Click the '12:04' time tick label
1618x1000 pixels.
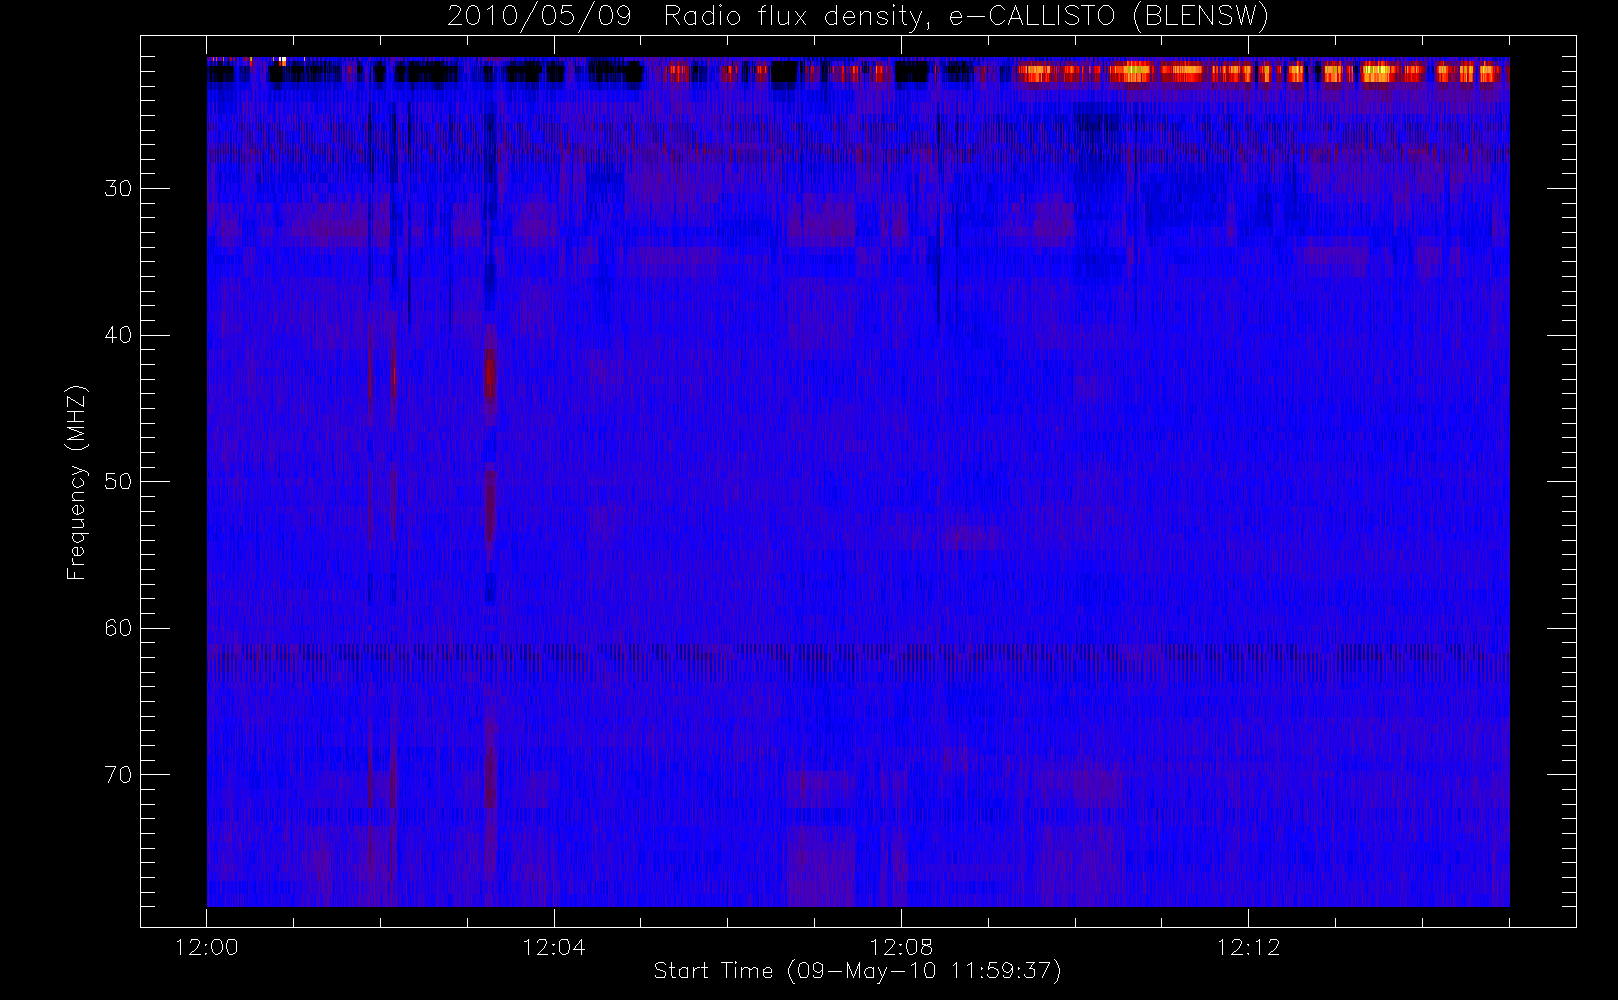[x=554, y=947]
